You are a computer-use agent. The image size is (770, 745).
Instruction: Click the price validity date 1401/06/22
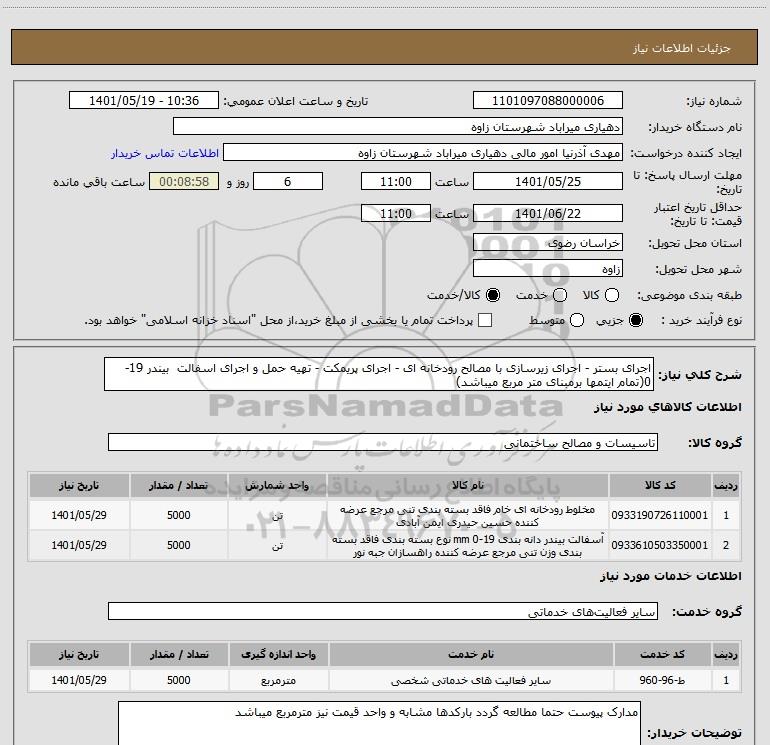(548, 213)
